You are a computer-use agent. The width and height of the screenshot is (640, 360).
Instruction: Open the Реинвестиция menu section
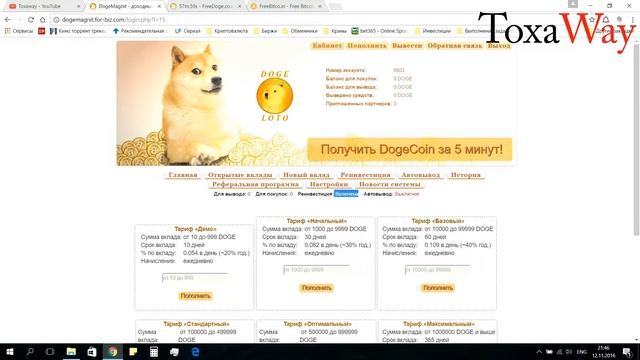point(365,175)
